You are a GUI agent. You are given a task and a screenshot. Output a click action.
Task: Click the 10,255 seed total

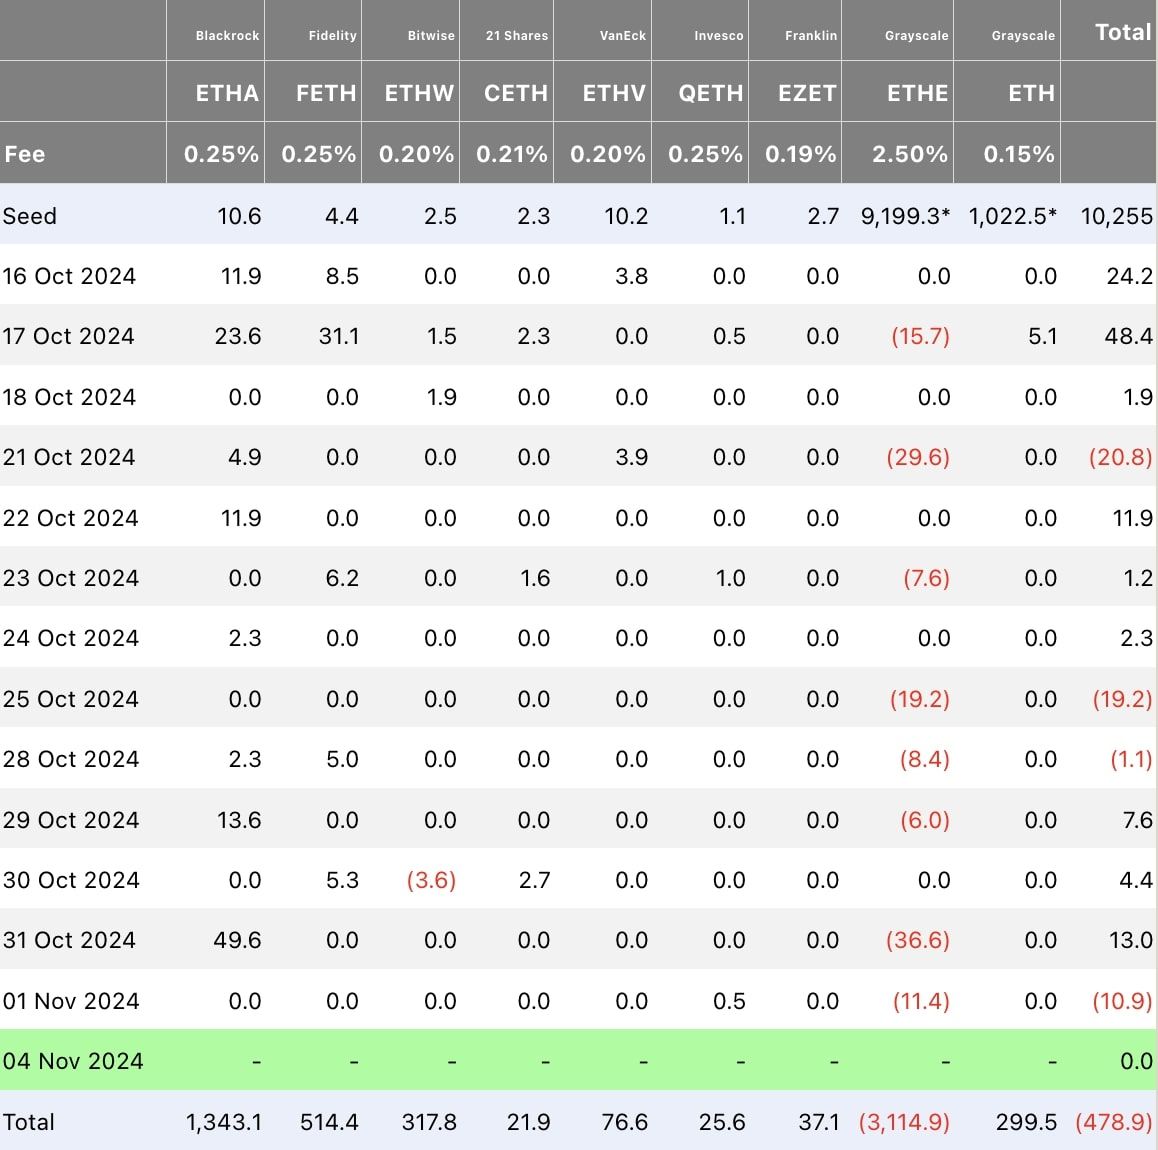coord(1116,216)
